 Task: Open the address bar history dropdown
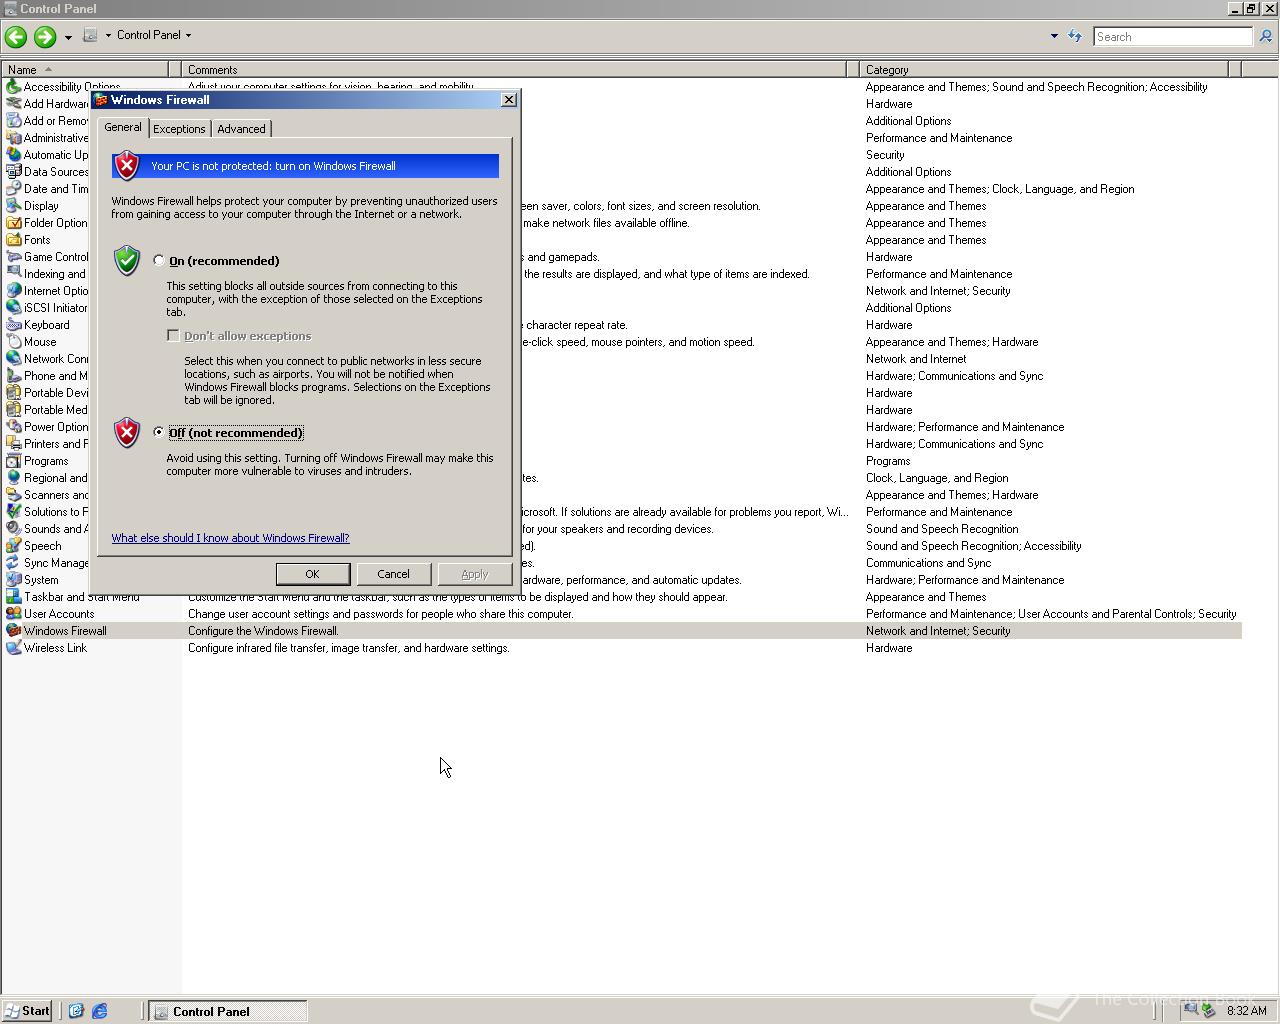(x=1054, y=36)
